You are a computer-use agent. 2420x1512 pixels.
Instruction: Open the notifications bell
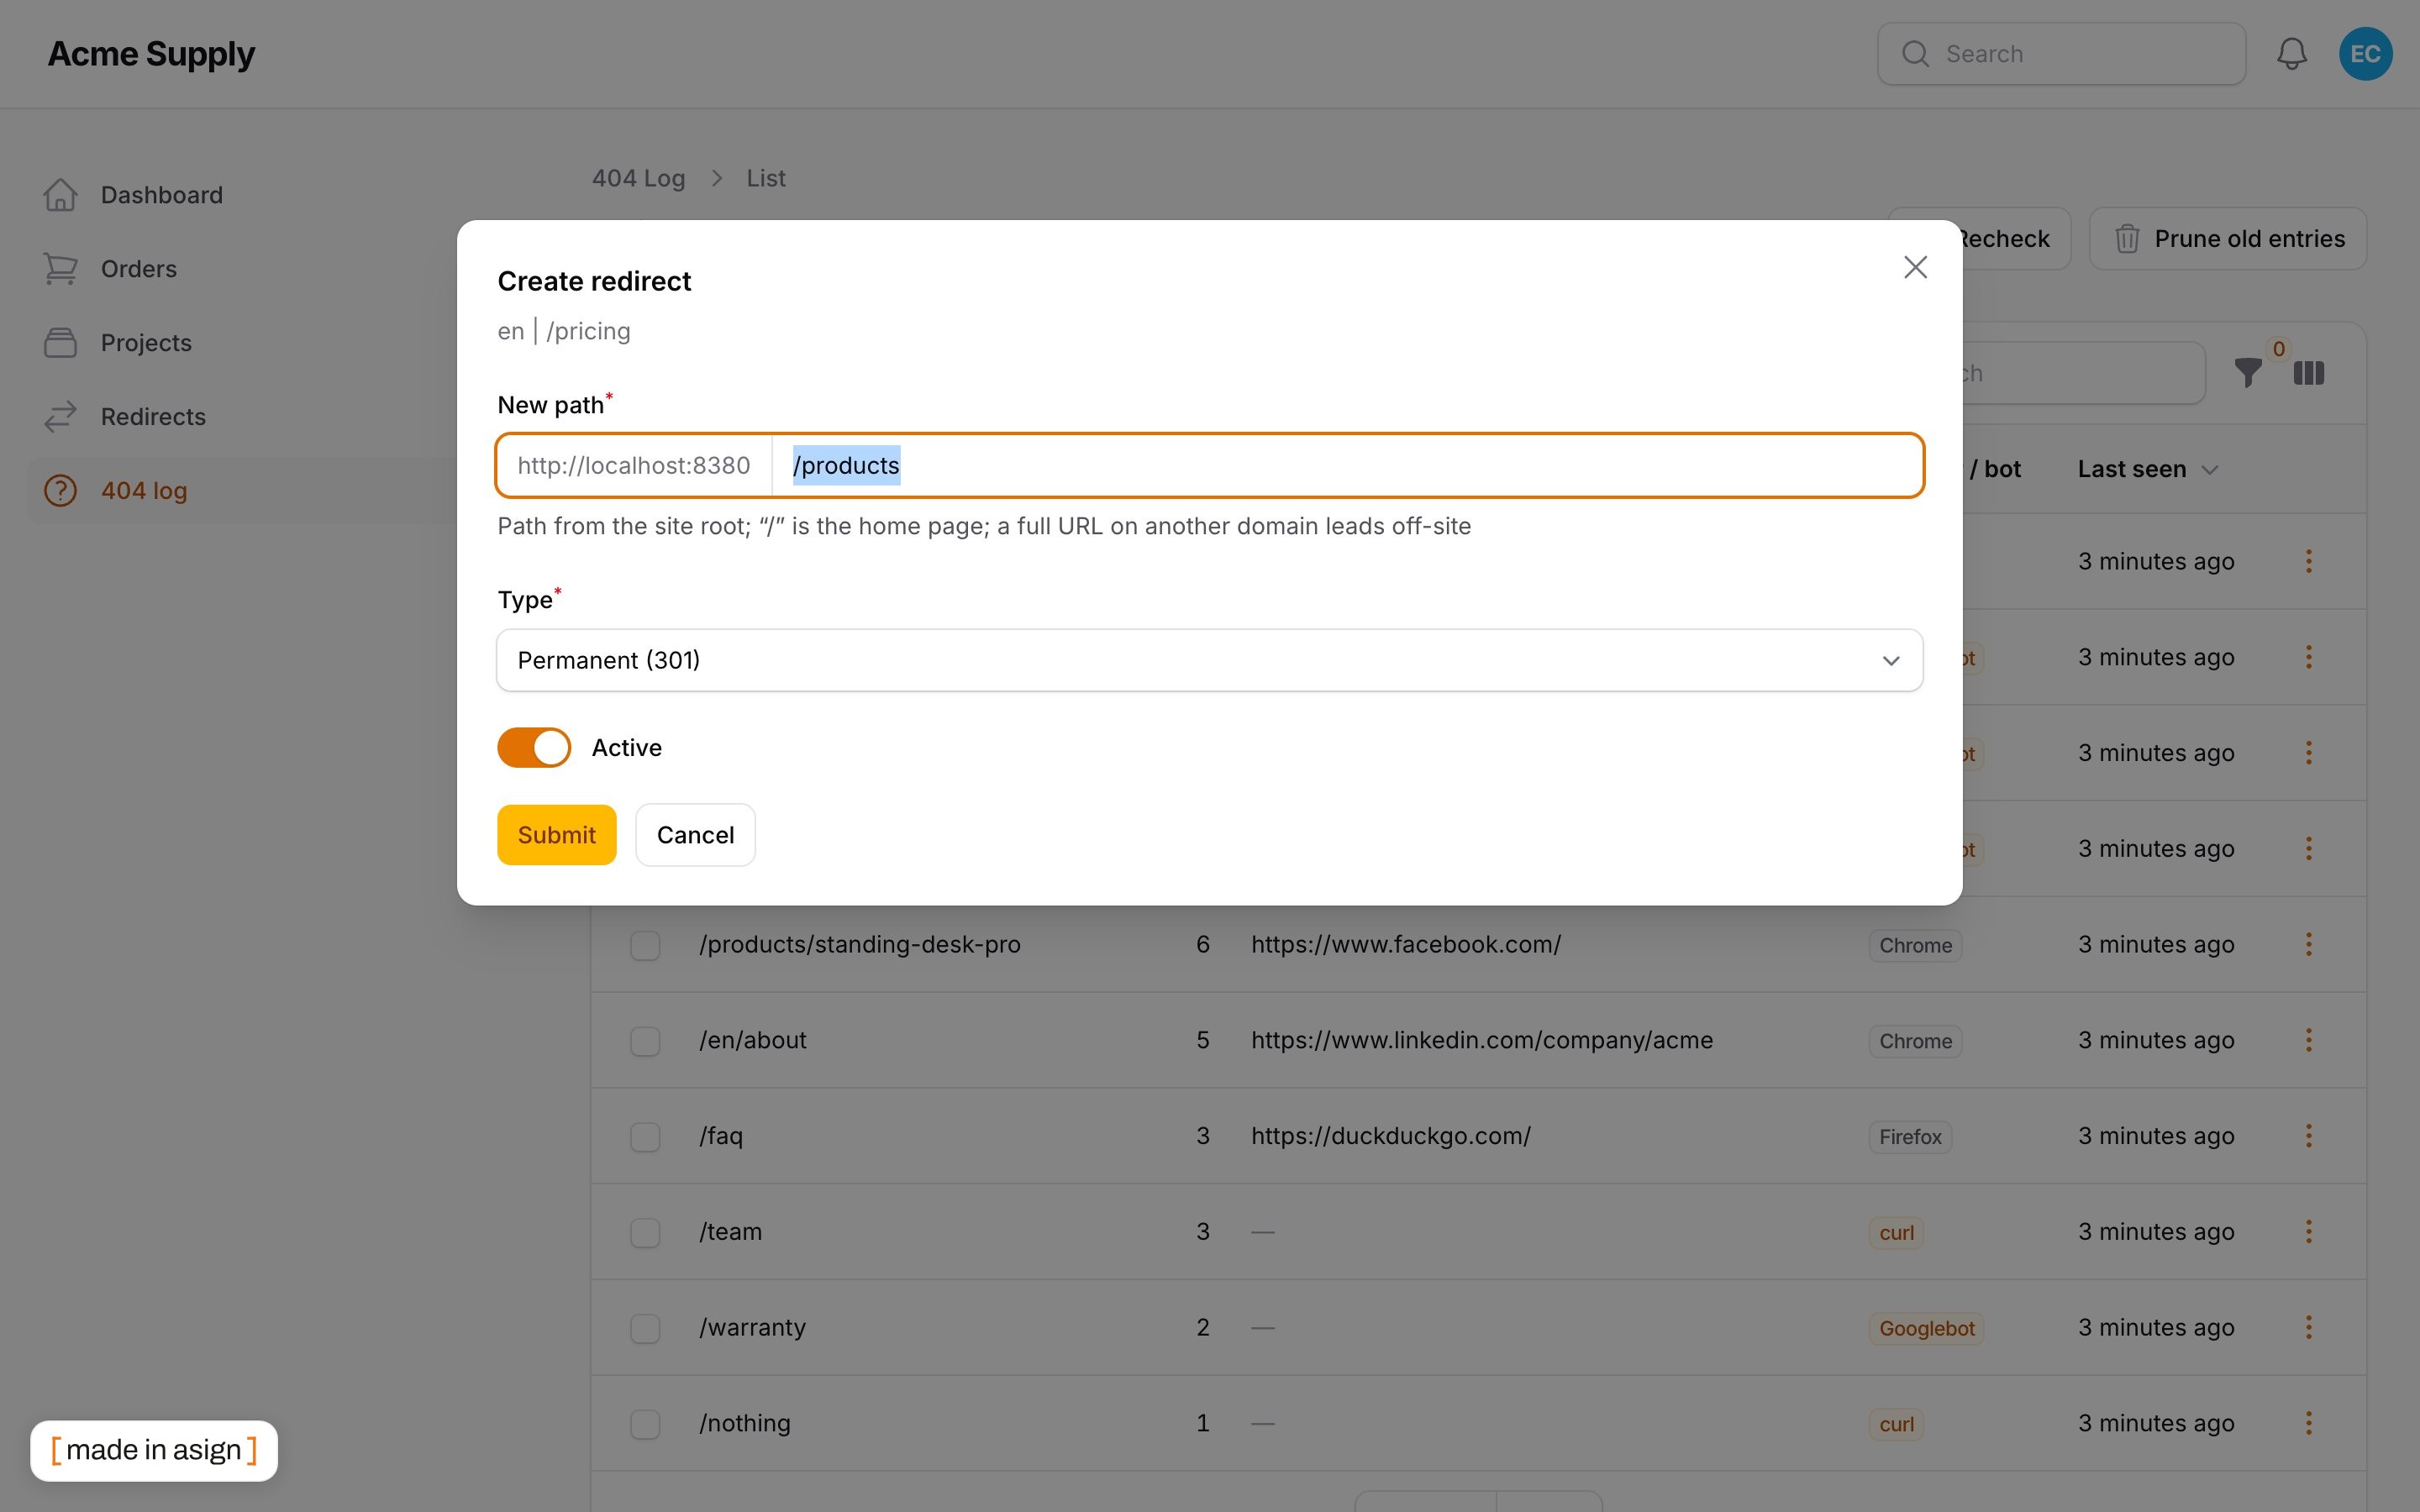[x=2291, y=54]
